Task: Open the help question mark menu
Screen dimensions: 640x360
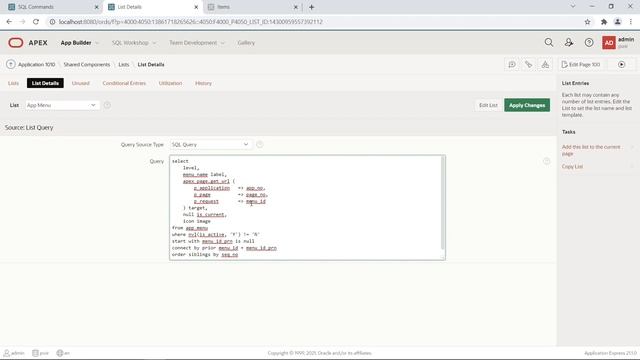Action: [589, 42]
